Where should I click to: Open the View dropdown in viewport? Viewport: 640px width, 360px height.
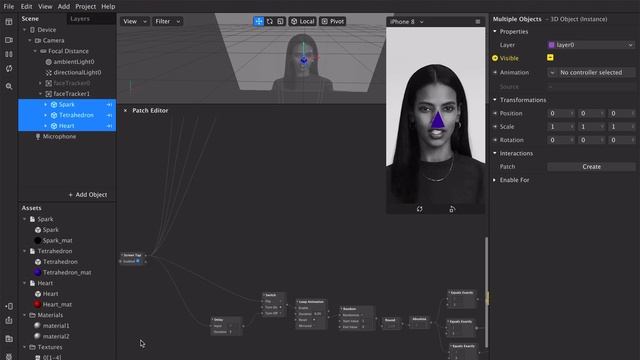135,21
